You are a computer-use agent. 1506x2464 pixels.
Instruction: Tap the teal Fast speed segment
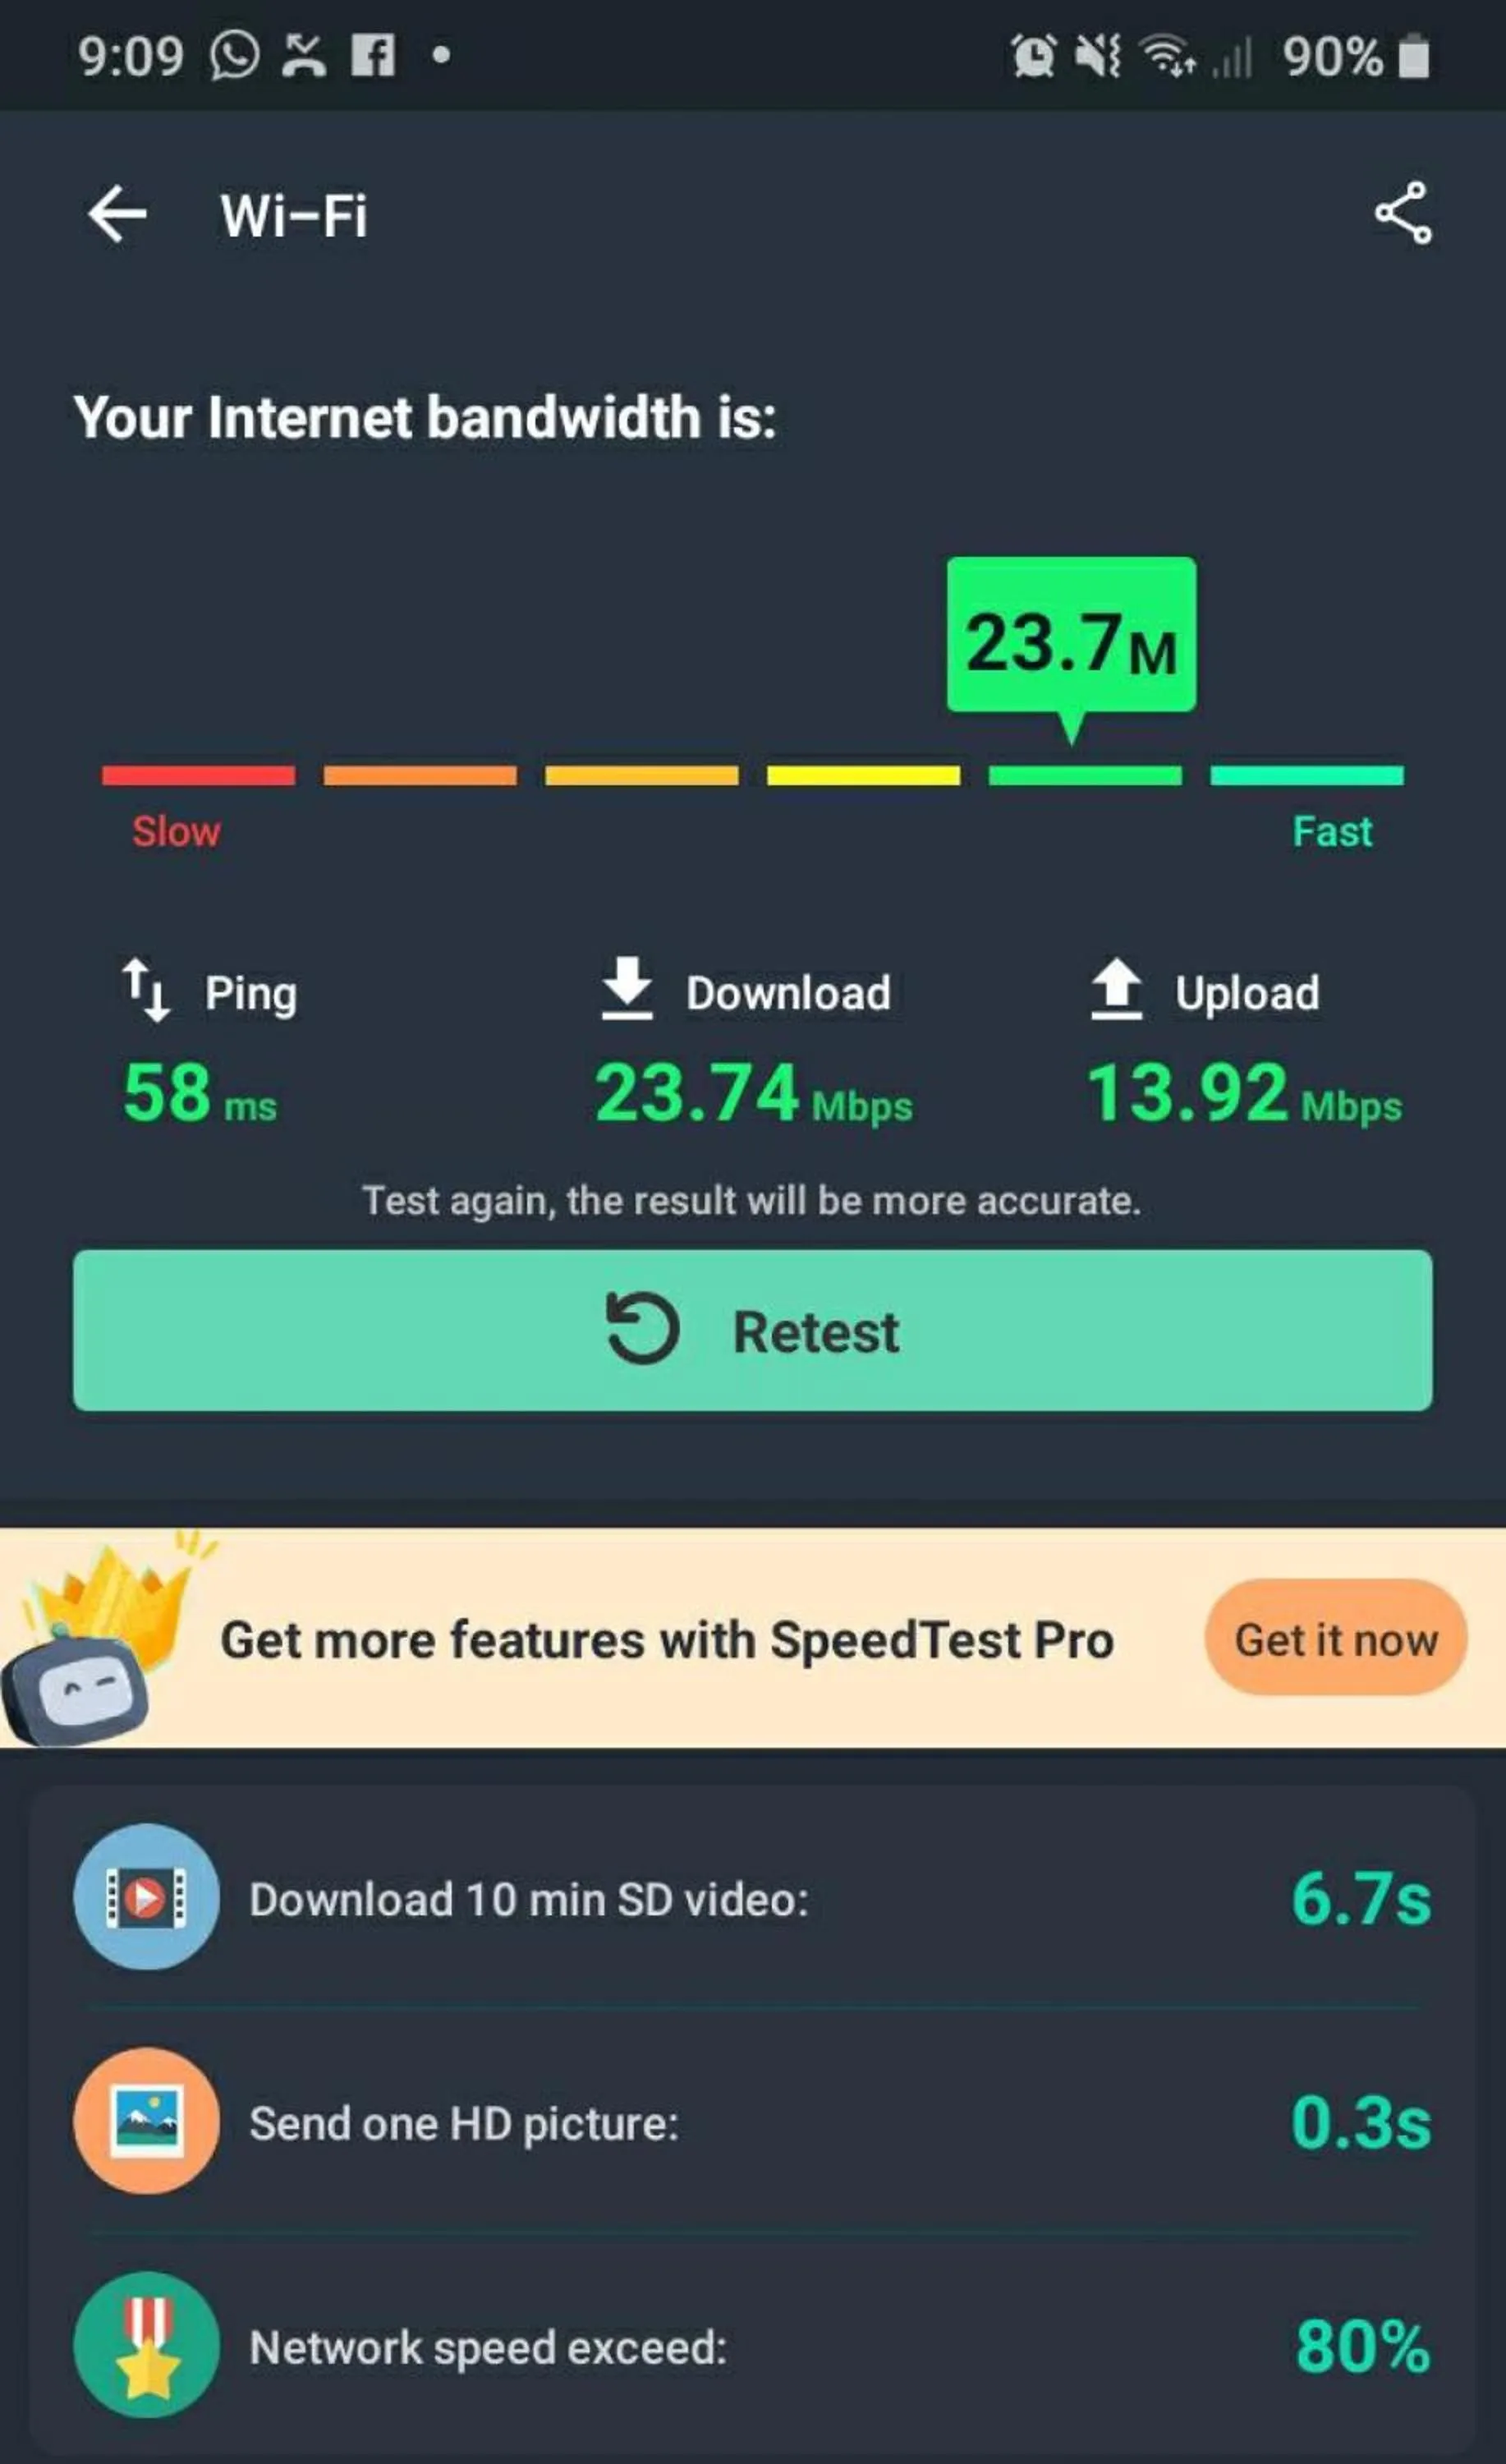[1307, 775]
